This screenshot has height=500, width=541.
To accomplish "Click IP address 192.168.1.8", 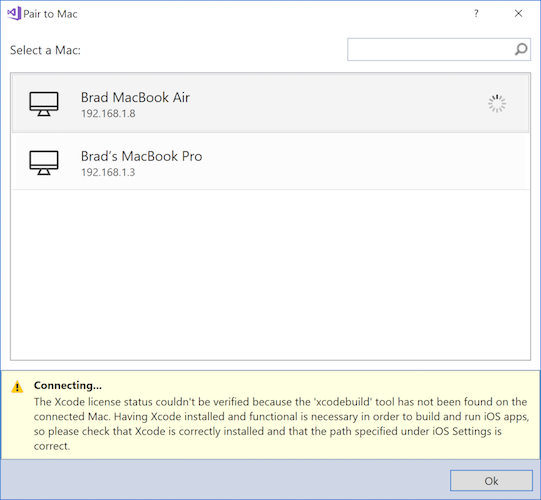I will click(x=108, y=114).
